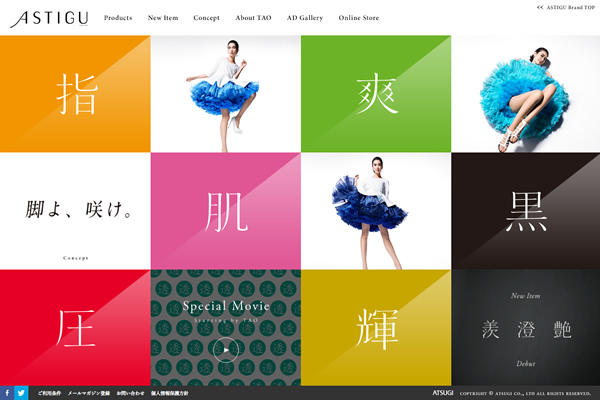The width and height of the screenshot is (600, 400).
Task: Click the ASTIGU logo
Action: (46, 18)
